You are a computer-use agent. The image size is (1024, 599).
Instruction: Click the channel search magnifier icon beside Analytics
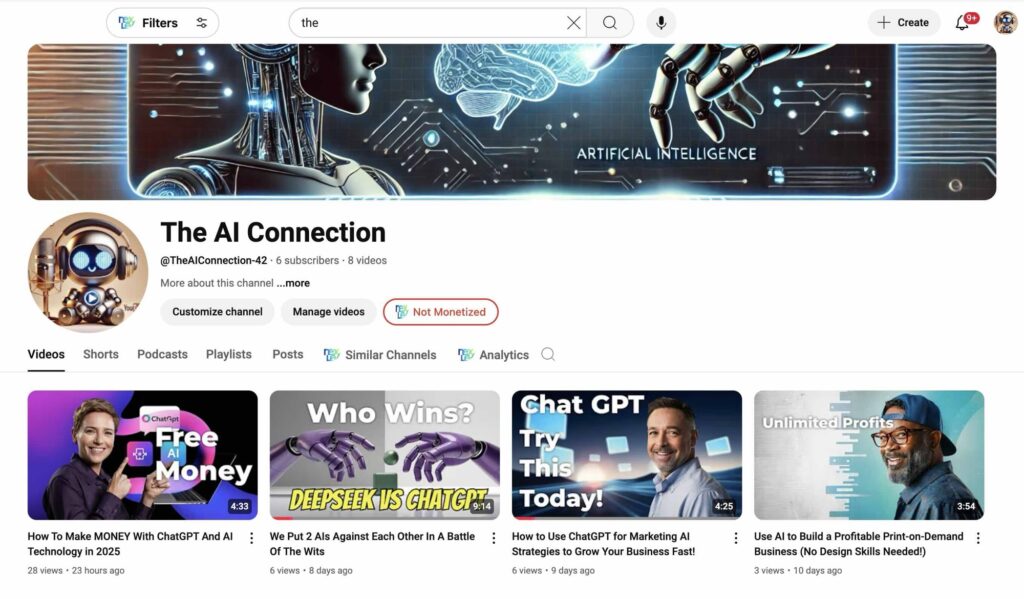point(548,354)
